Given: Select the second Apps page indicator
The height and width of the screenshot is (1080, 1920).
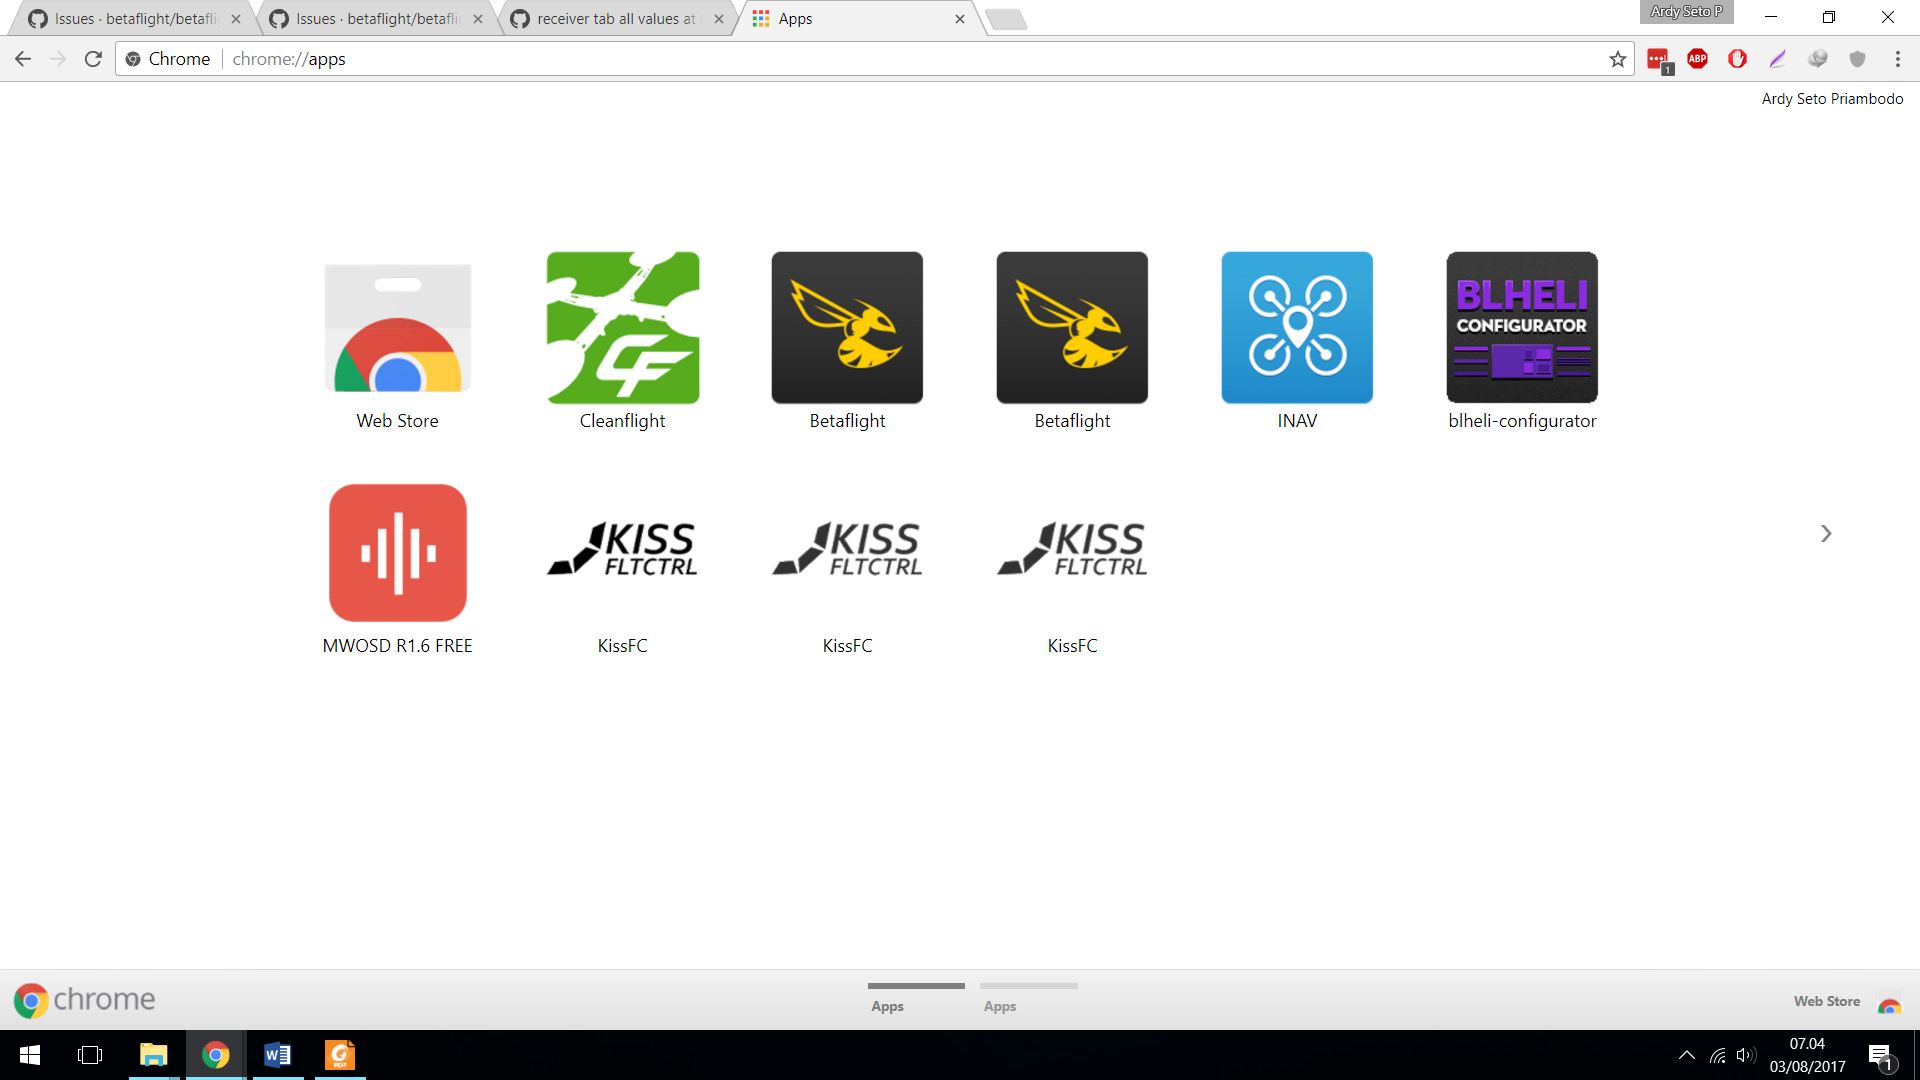Looking at the screenshot, I should [1028, 998].
